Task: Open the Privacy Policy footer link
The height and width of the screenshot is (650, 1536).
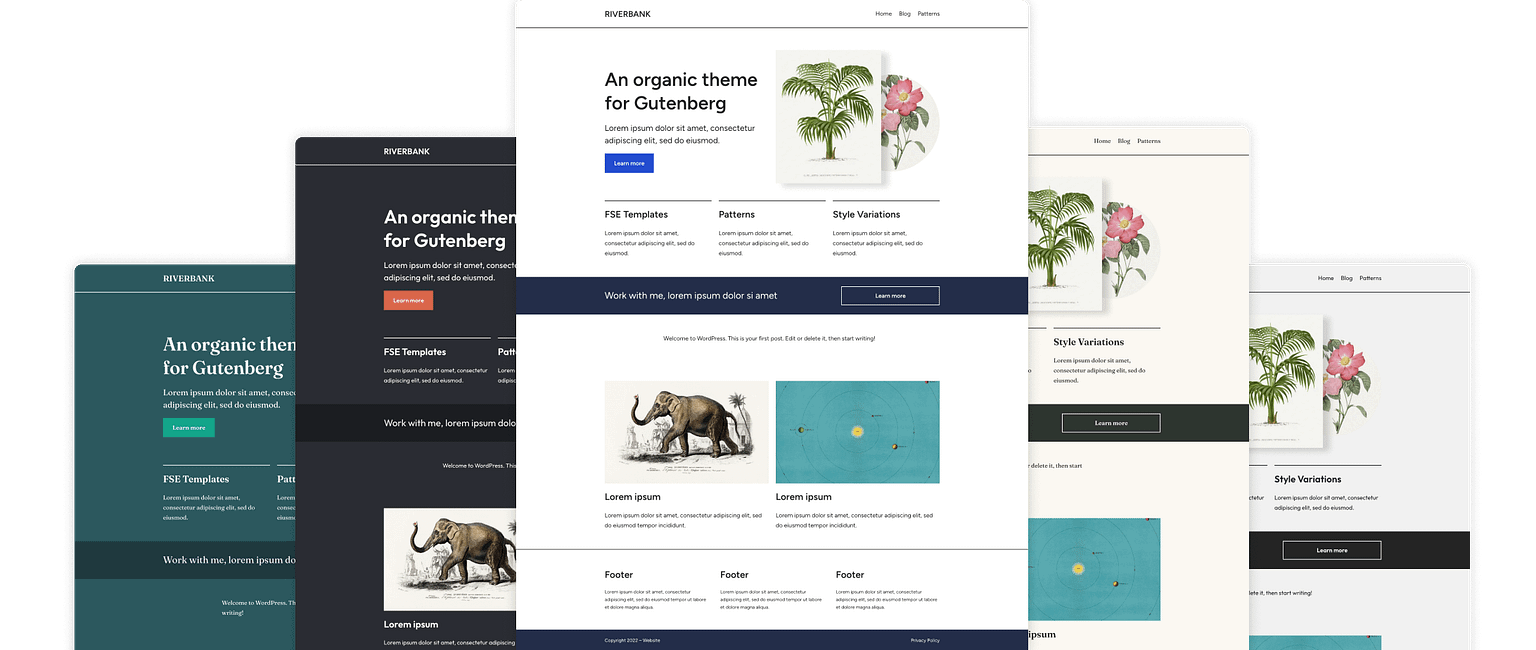Action: [x=924, y=640]
